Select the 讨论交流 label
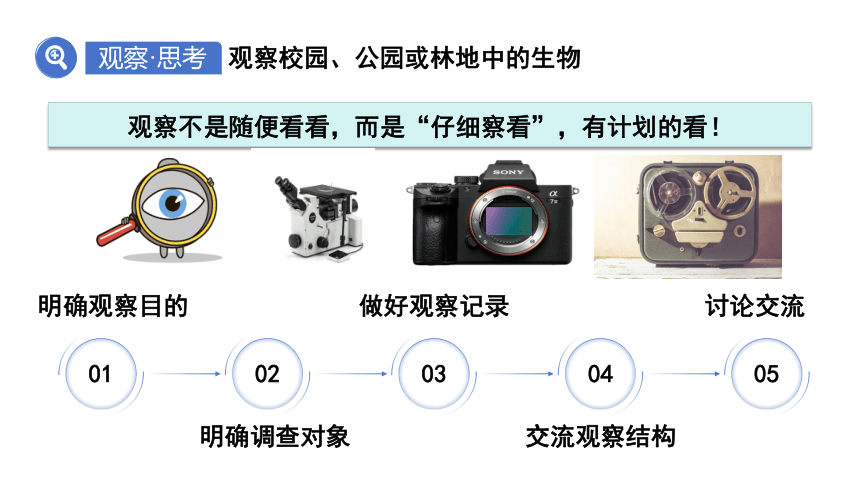The height and width of the screenshot is (484, 860). tap(755, 306)
